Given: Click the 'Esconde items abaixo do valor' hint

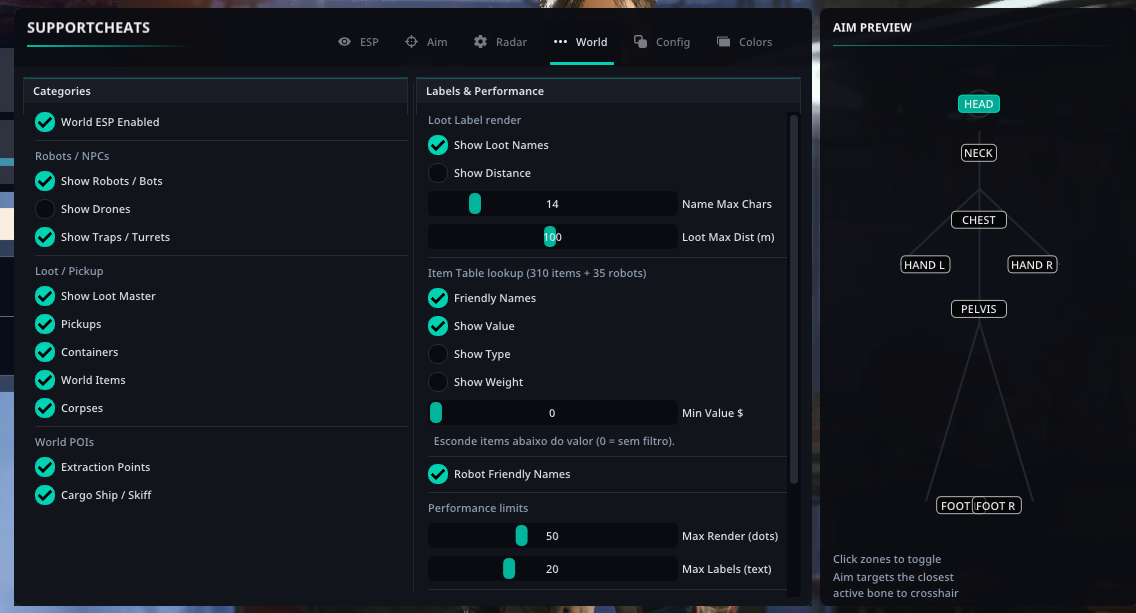Looking at the screenshot, I should click(554, 441).
